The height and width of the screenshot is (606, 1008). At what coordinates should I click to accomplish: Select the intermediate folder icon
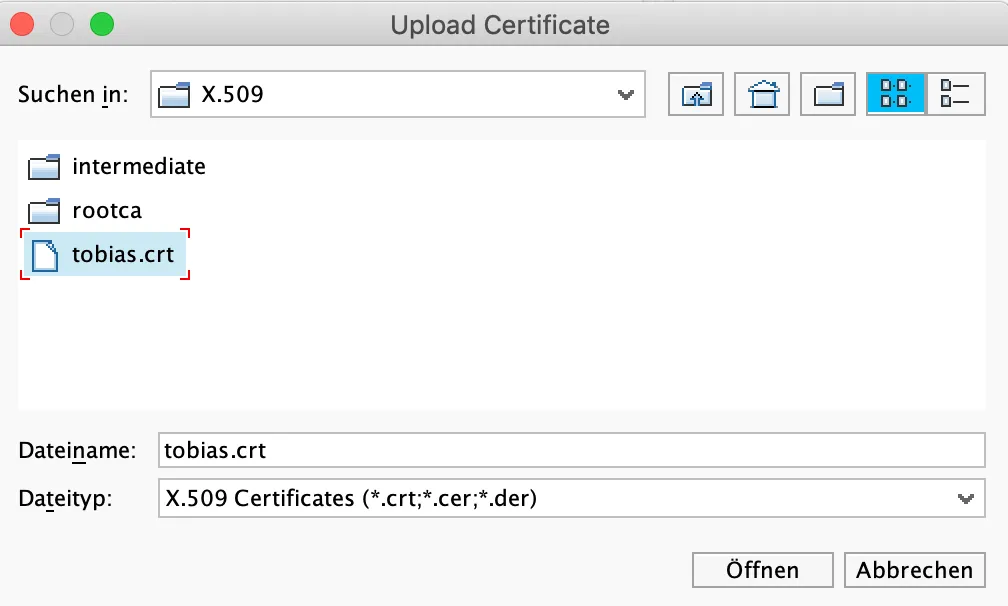(x=44, y=167)
